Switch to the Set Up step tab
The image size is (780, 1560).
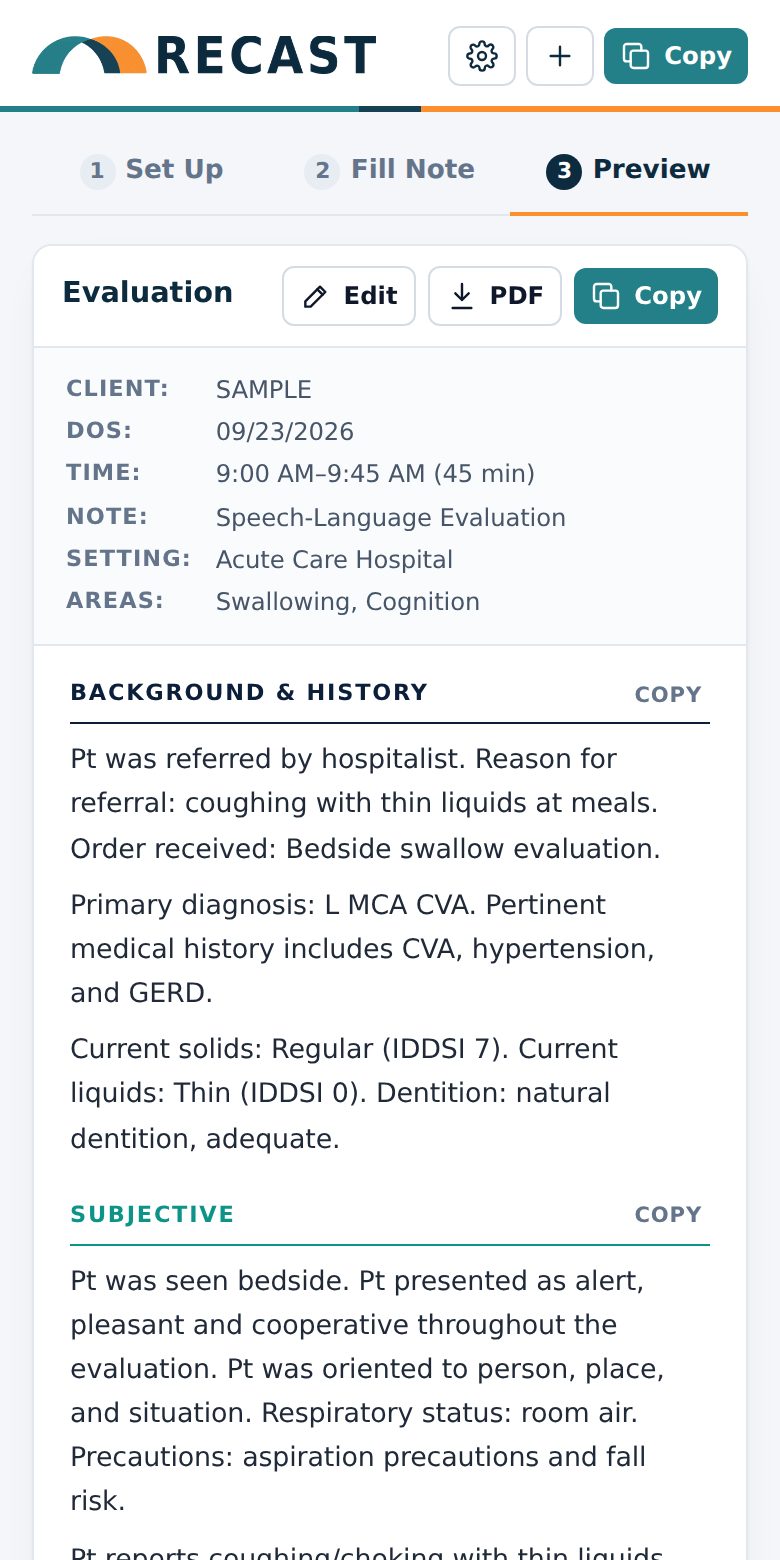click(x=152, y=170)
